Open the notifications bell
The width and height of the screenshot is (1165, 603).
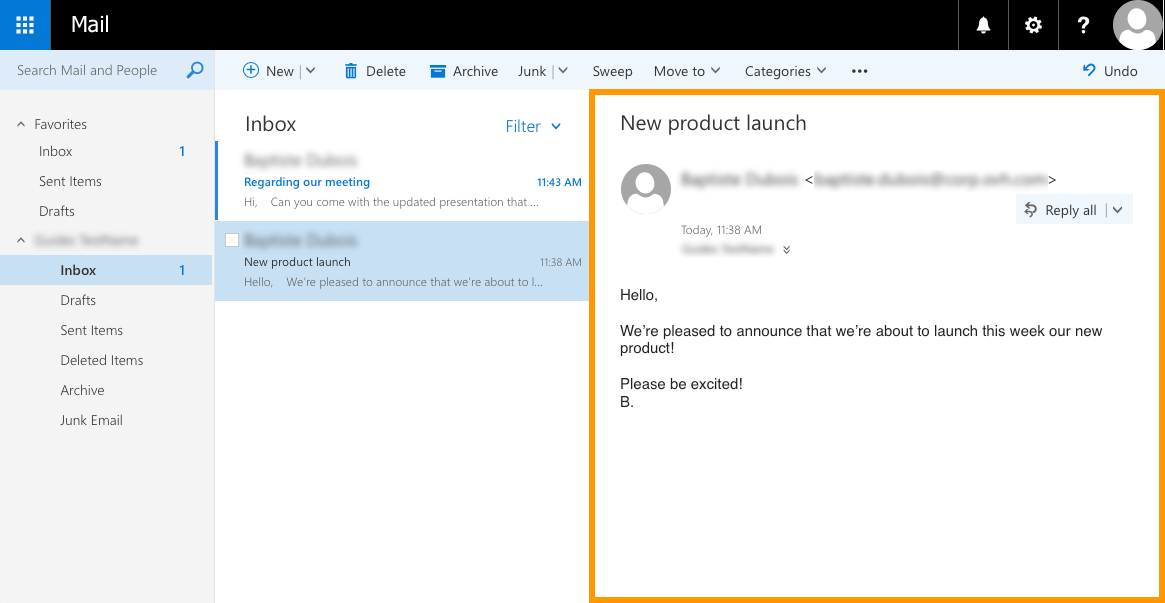tap(983, 25)
